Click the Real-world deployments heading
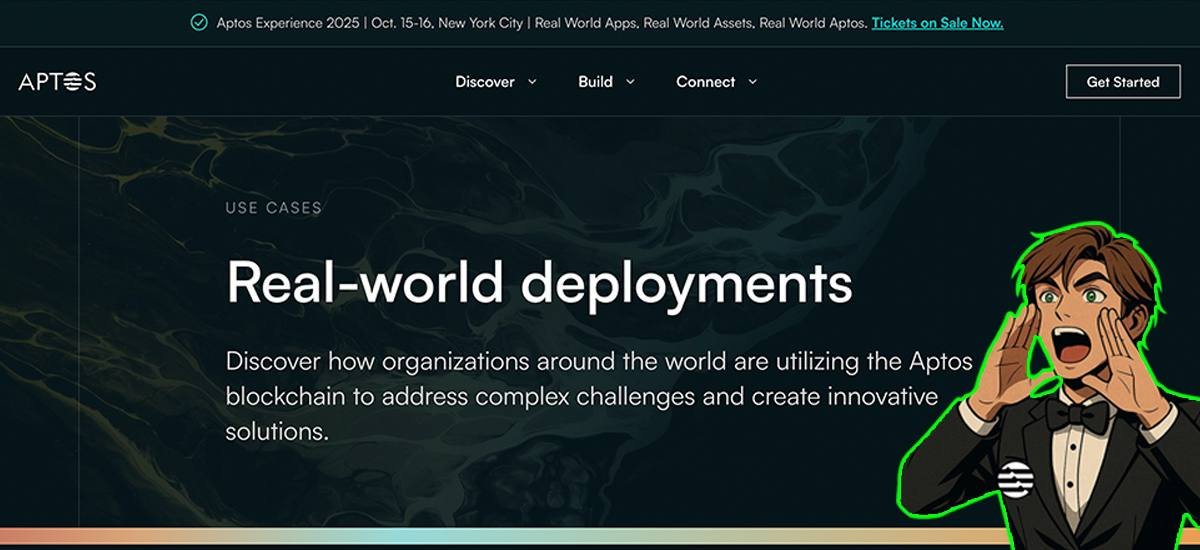1200x550 pixels. tap(539, 282)
